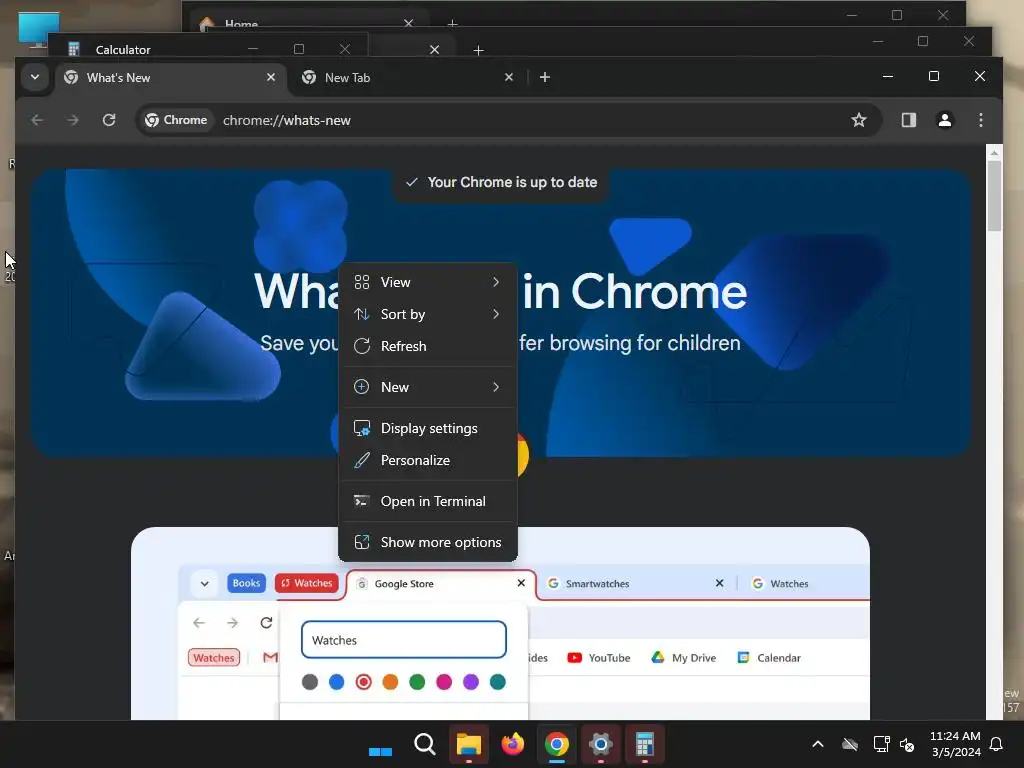
Task: Select Display settings in context menu
Action: click(x=428, y=428)
